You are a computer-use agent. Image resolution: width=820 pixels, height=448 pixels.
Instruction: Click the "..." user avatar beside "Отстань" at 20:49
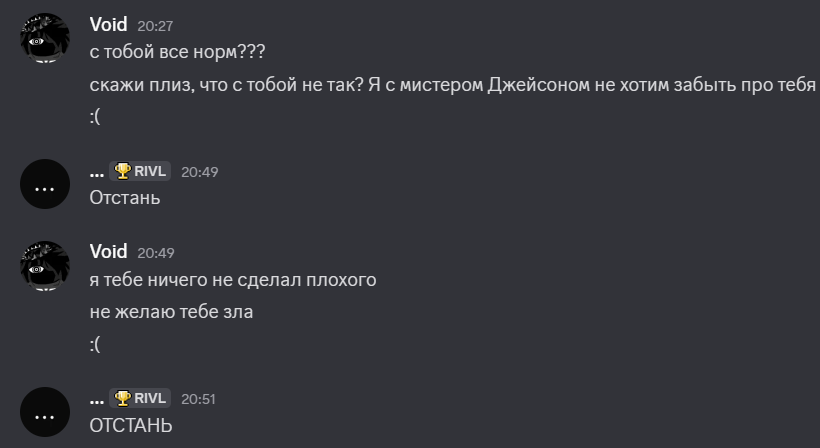pyautogui.click(x=45, y=184)
